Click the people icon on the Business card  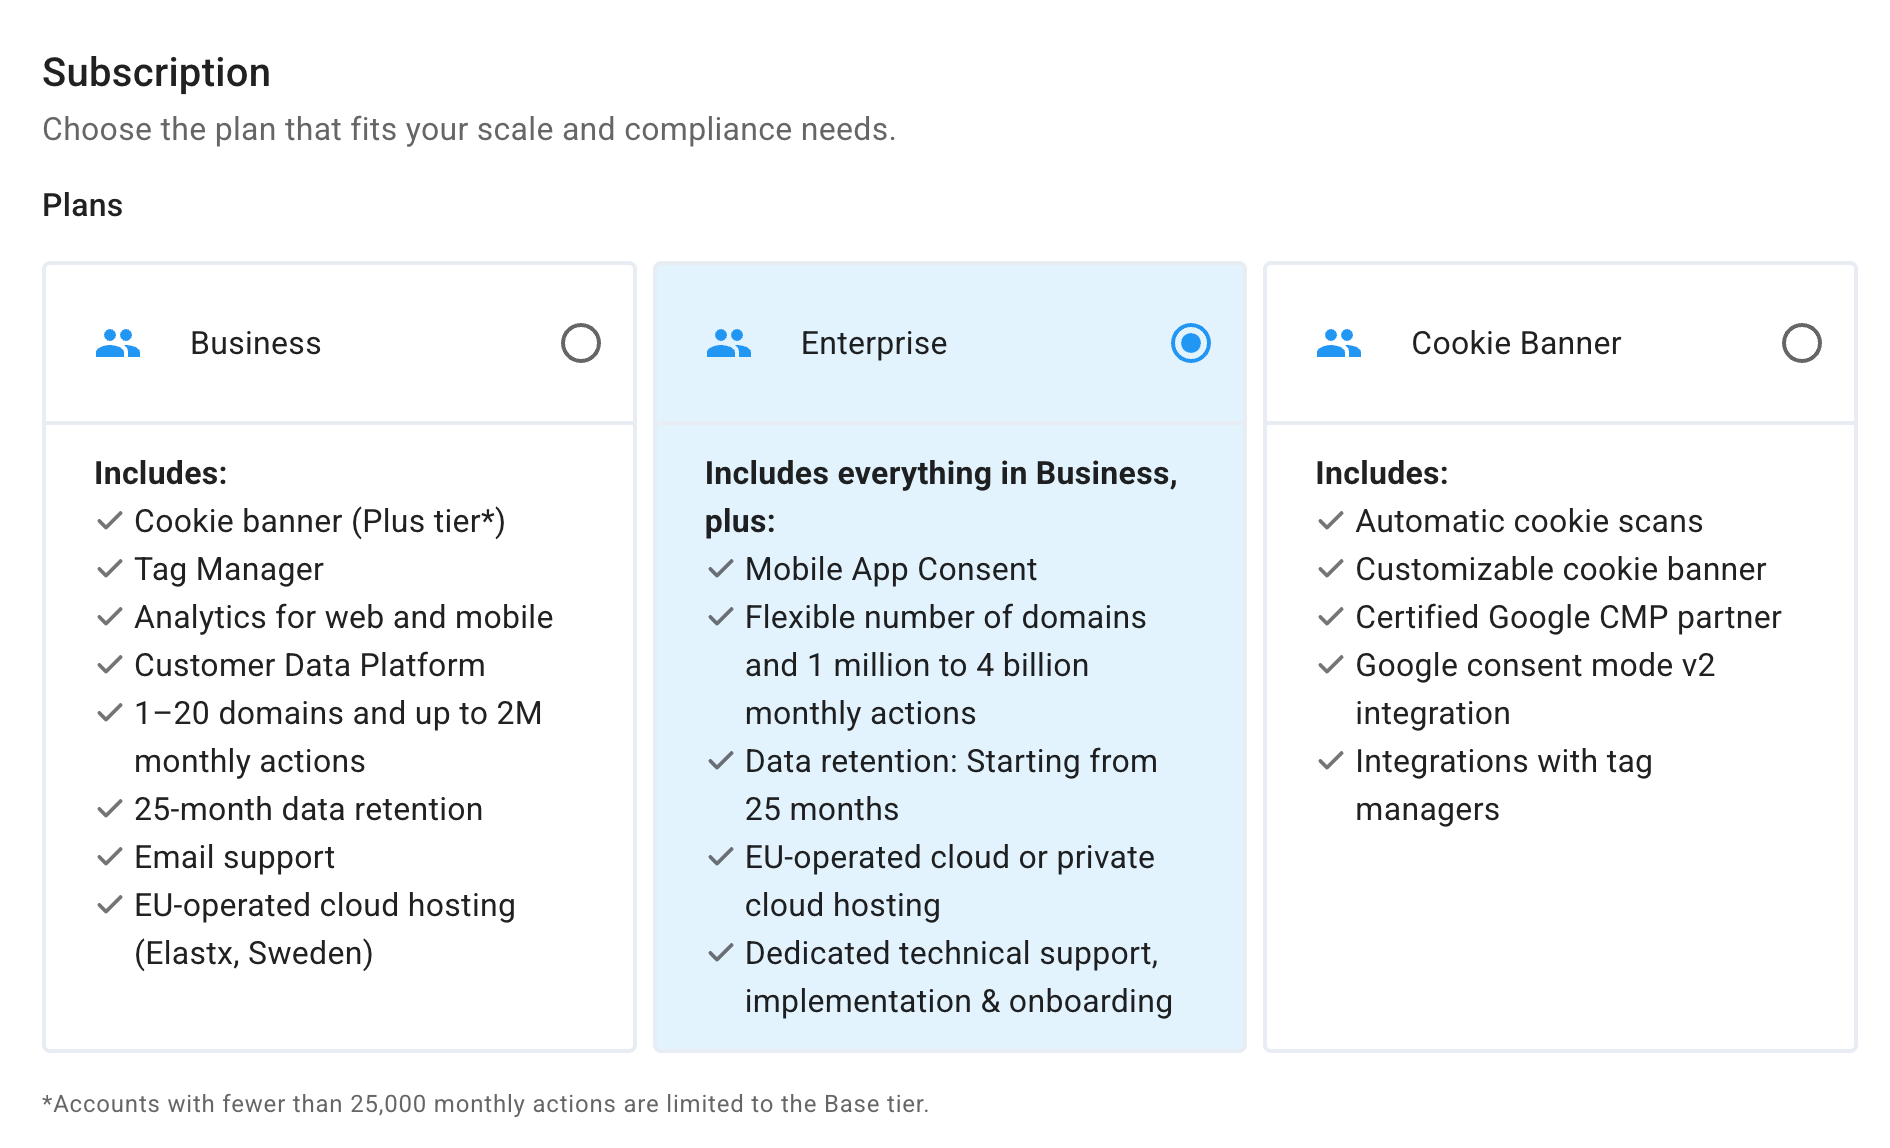click(x=118, y=344)
